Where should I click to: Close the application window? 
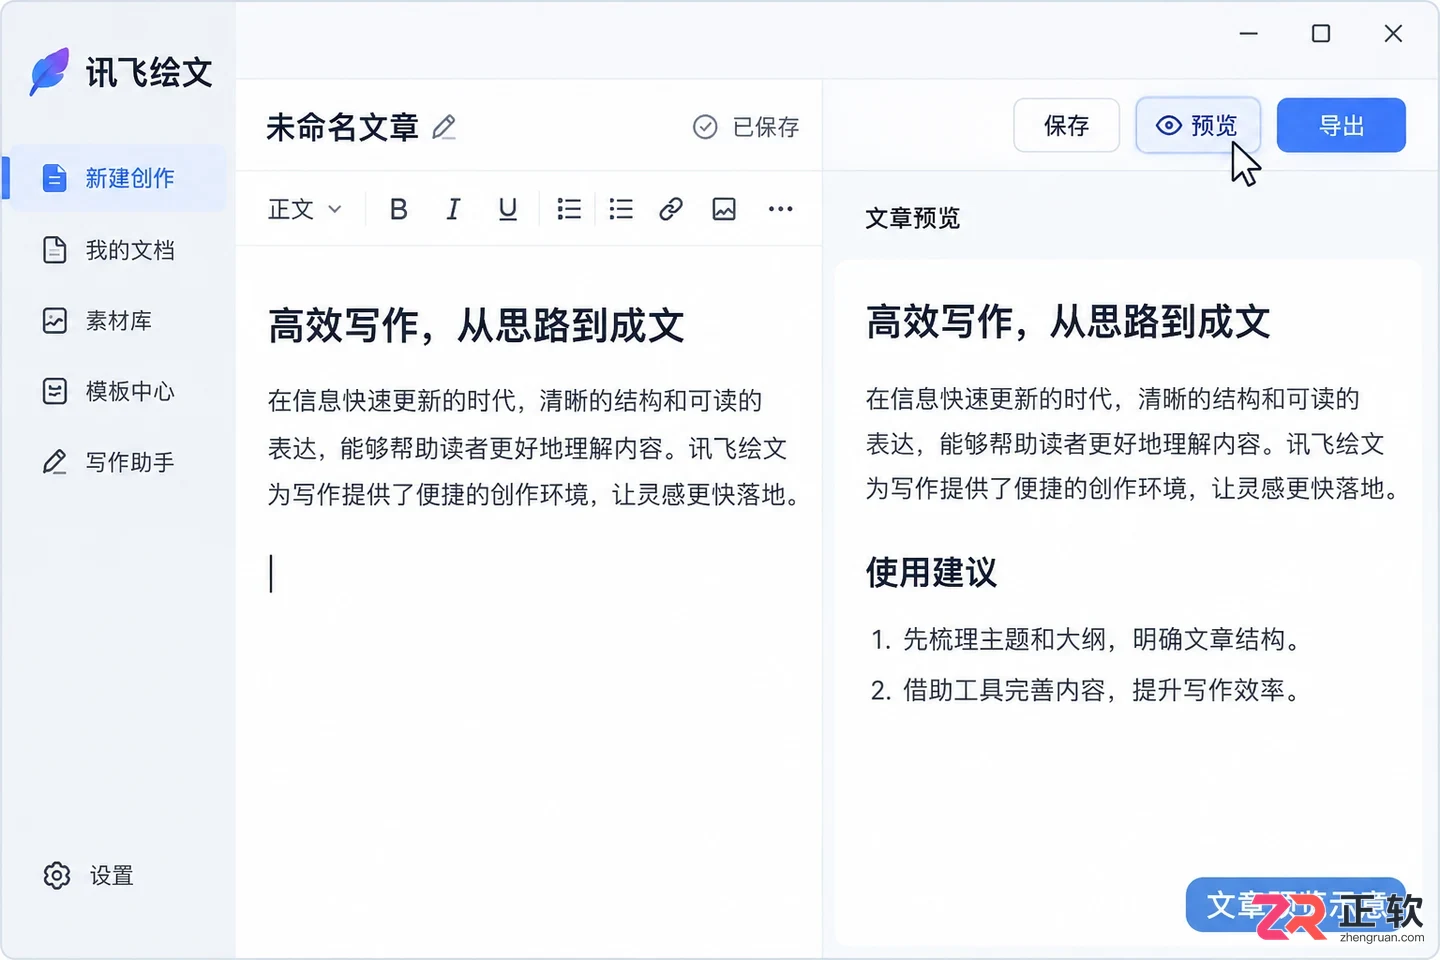[1393, 34]
